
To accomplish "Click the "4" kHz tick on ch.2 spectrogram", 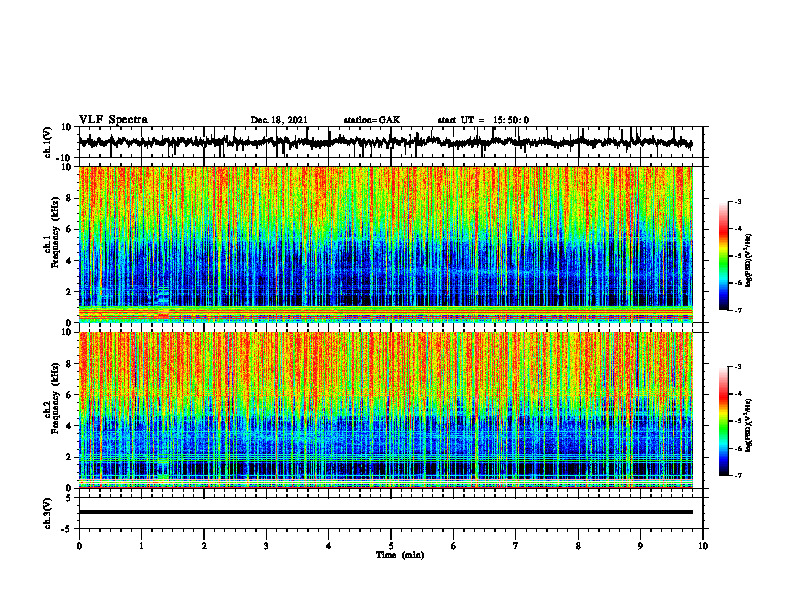I will 69,426.
